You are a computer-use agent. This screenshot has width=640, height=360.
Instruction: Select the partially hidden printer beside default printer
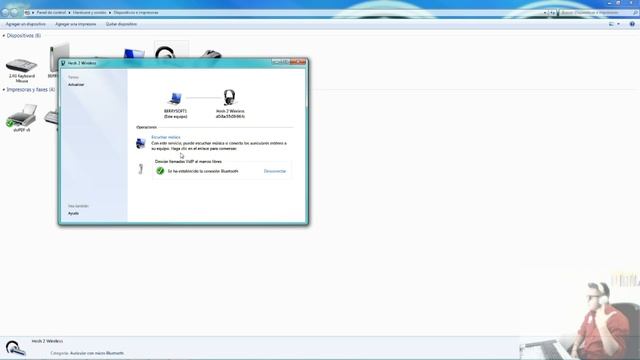click(51, 118)
